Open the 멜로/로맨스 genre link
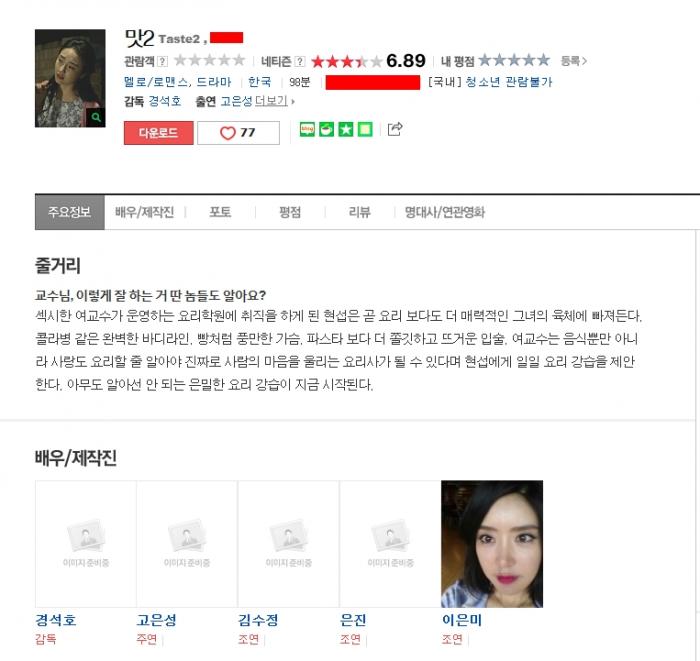The height and width of the screenshot is (661, 700). (x=156, y=82)
